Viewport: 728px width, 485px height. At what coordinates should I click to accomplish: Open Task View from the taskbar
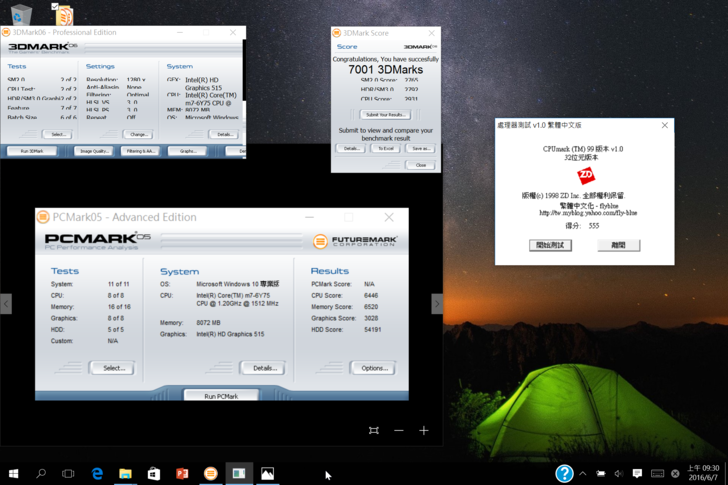tap(69, 473)
